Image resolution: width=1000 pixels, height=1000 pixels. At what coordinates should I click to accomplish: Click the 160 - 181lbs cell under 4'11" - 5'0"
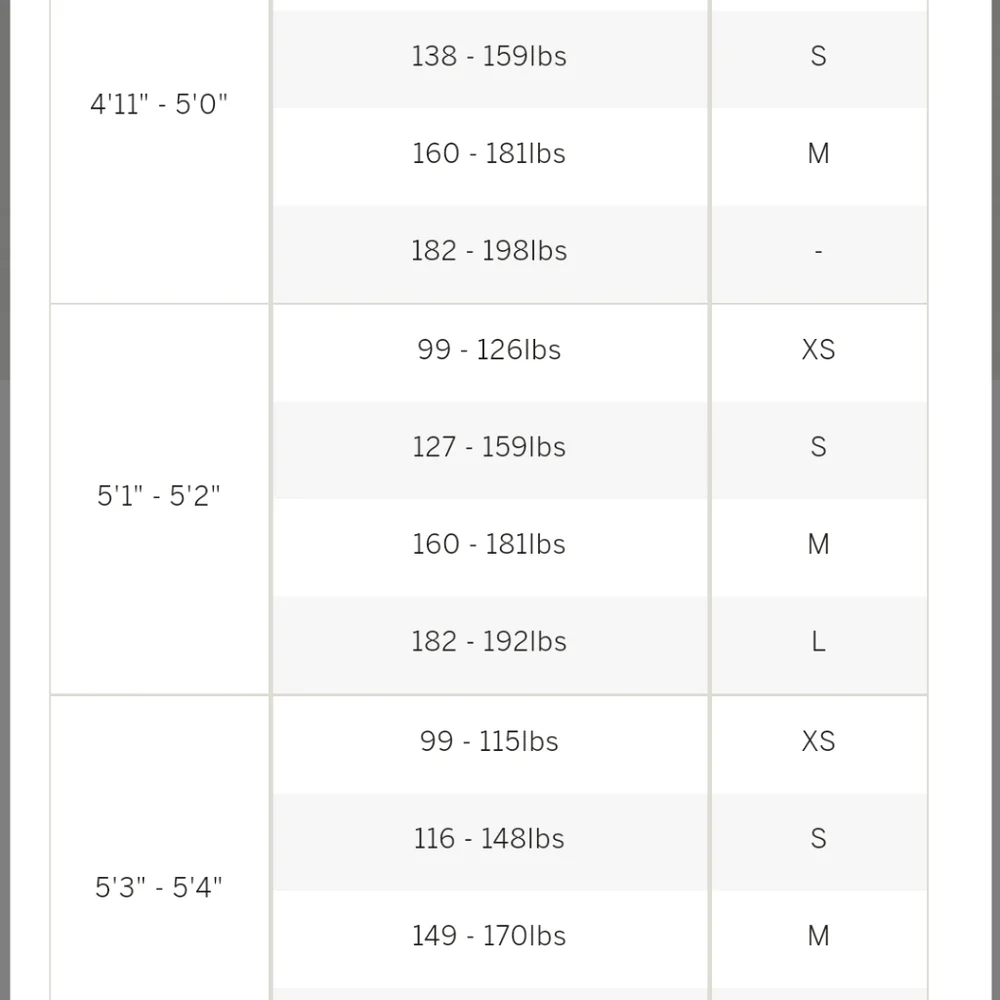490,156
